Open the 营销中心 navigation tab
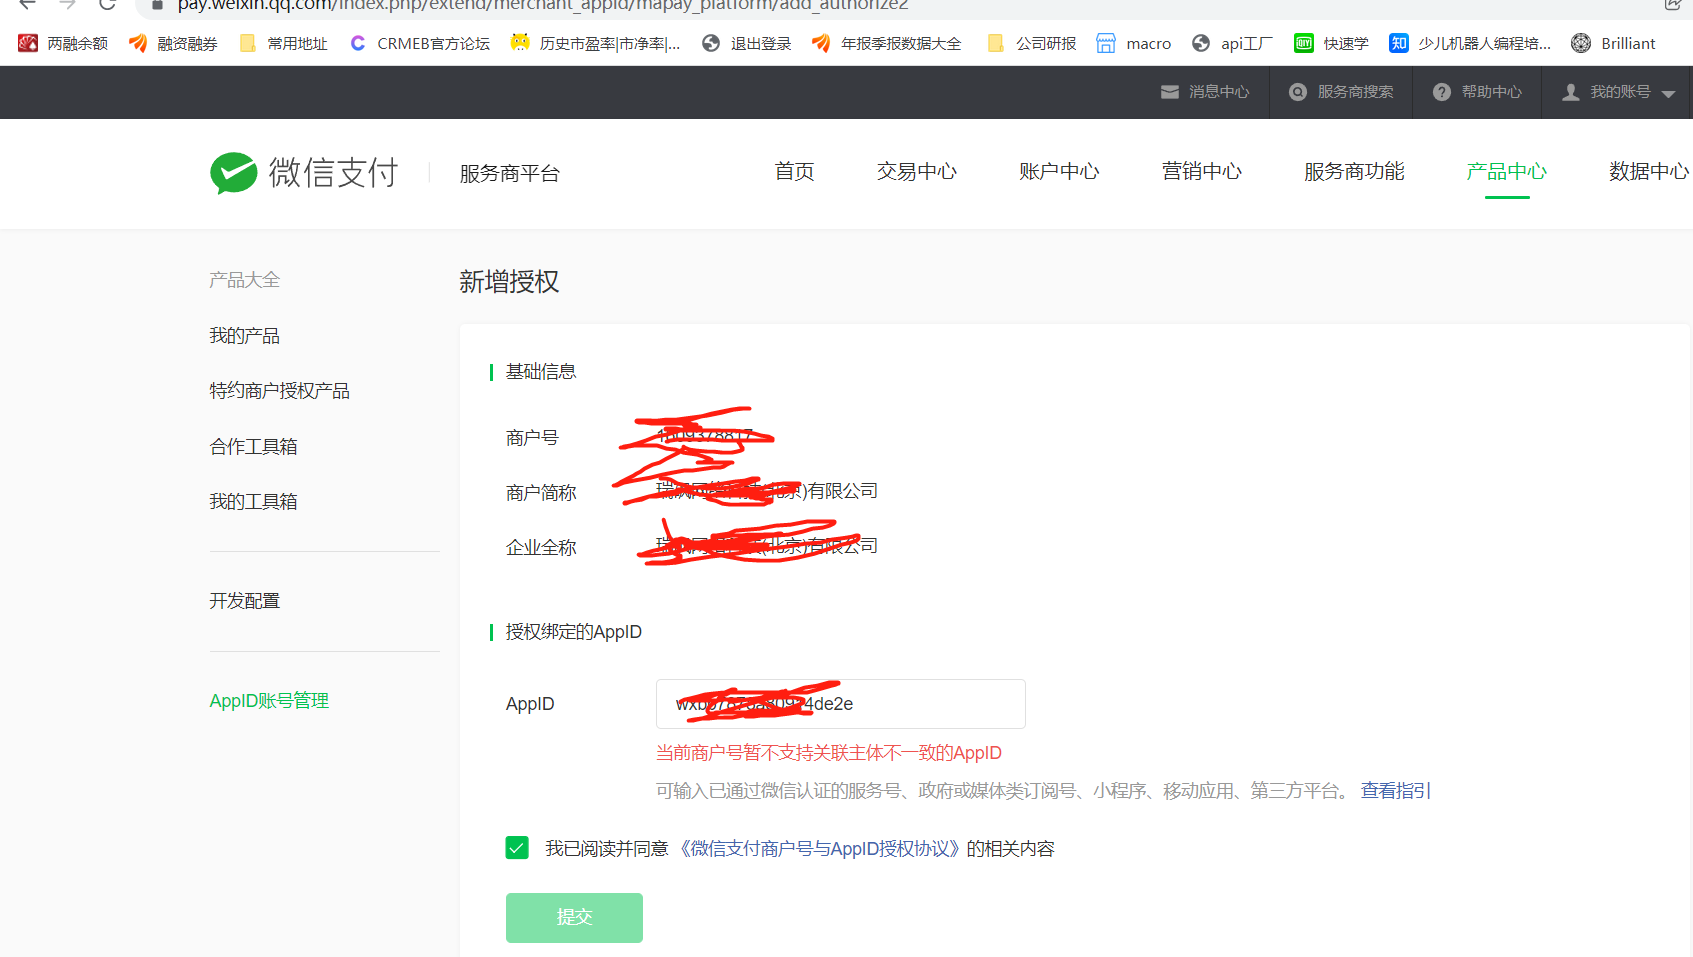 (1202, 172)
